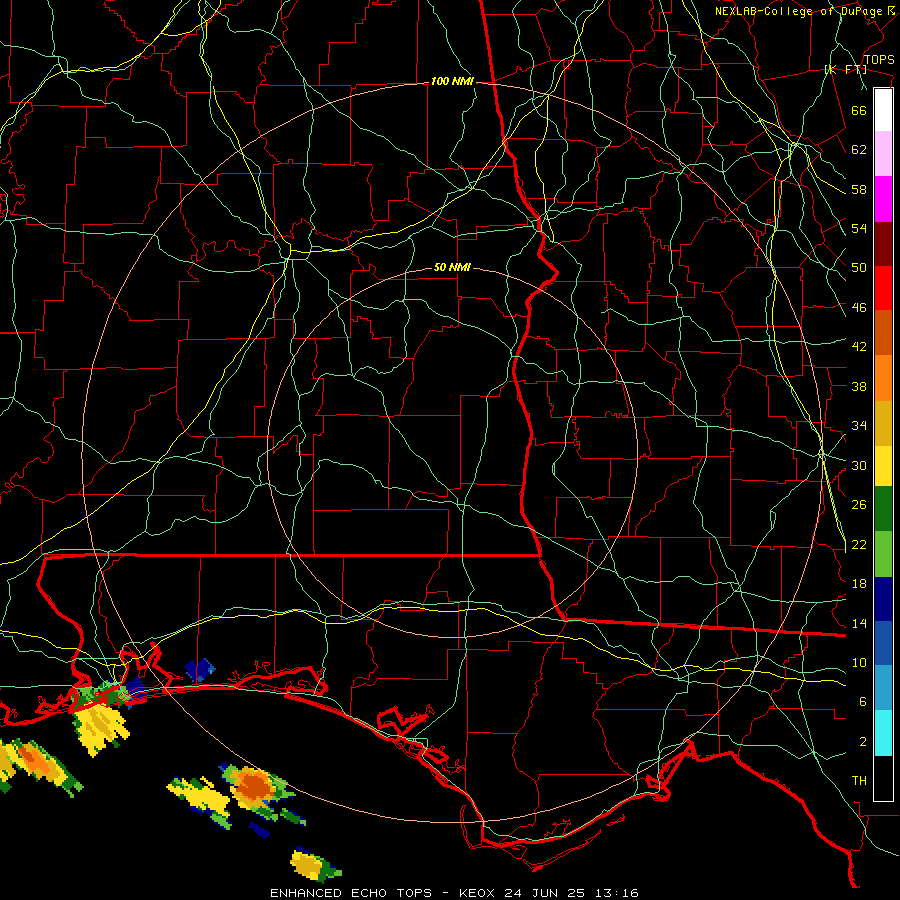Click the 10 value on the legend scale
Screen dimensions: 900x900
pos(859,662)
